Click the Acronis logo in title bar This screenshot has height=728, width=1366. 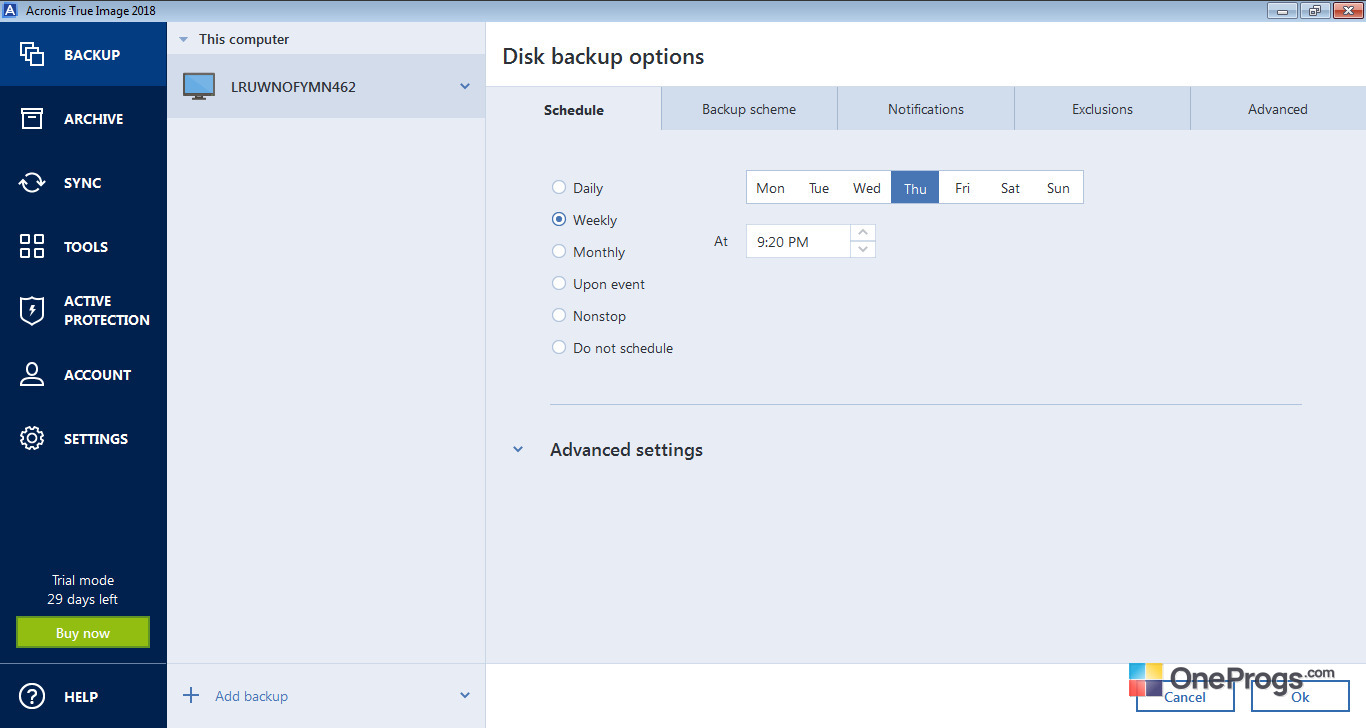point(12,10)
